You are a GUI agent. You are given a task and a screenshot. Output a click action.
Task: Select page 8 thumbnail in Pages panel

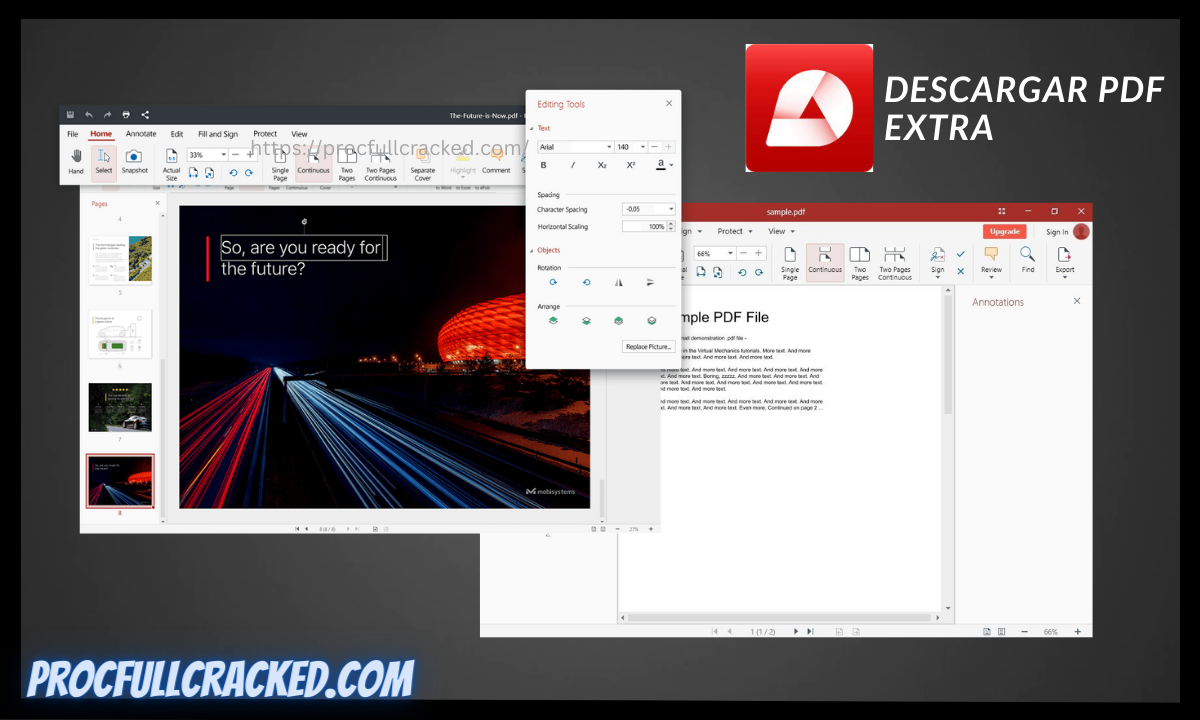(120, 481)
